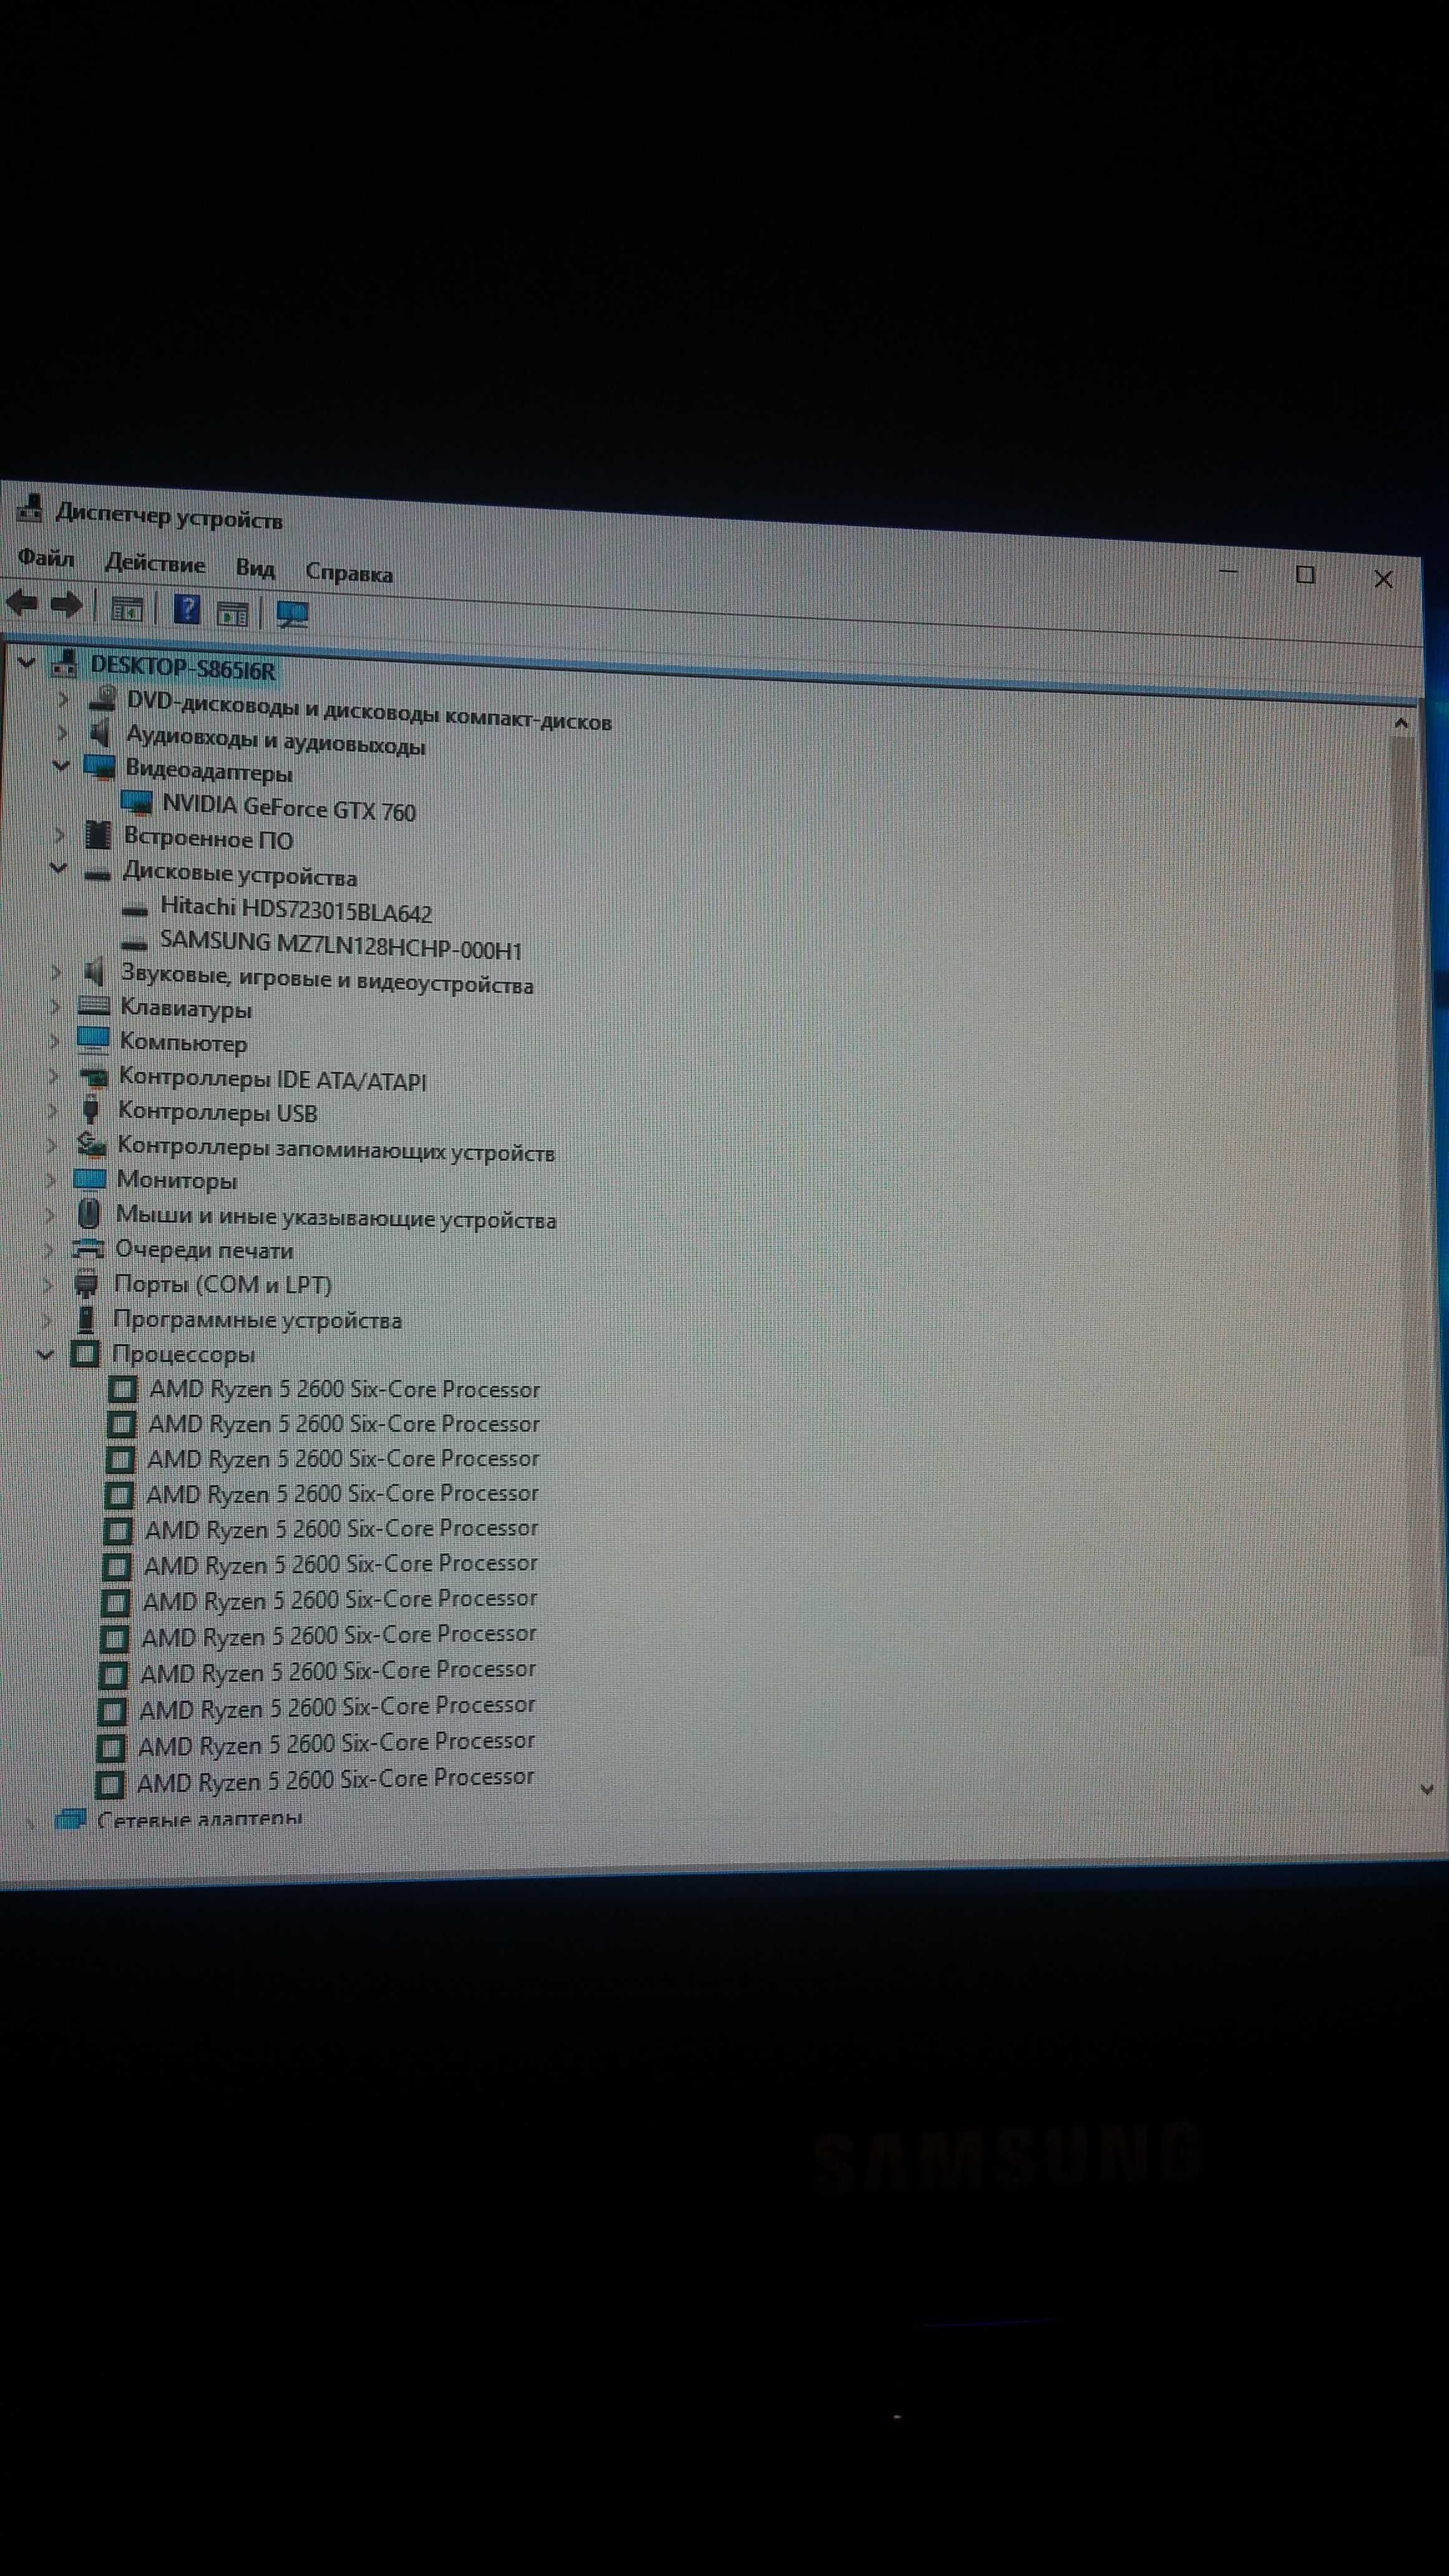
Task: Close the Диспетчер устройств window
Action: (x=1384, y=578)
